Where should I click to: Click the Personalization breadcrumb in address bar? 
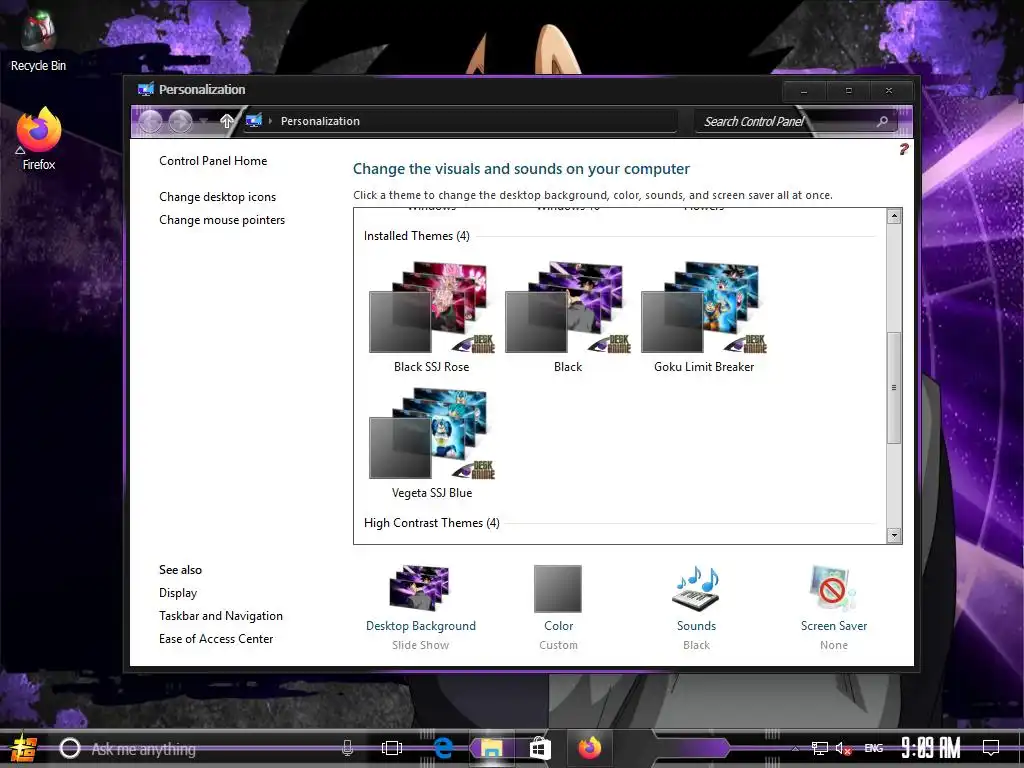point(320,121)
